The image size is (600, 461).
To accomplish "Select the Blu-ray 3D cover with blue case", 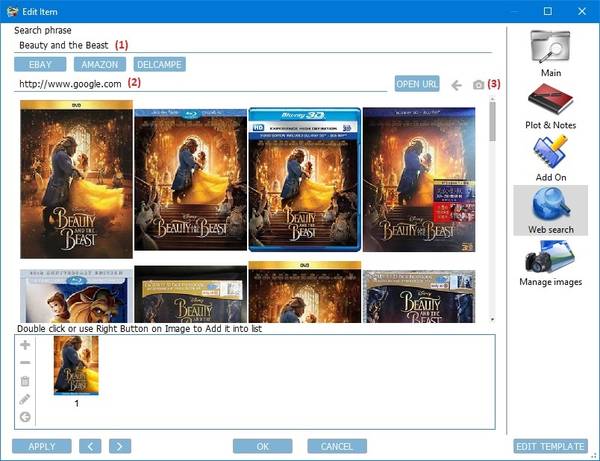I will click(305, 179).
